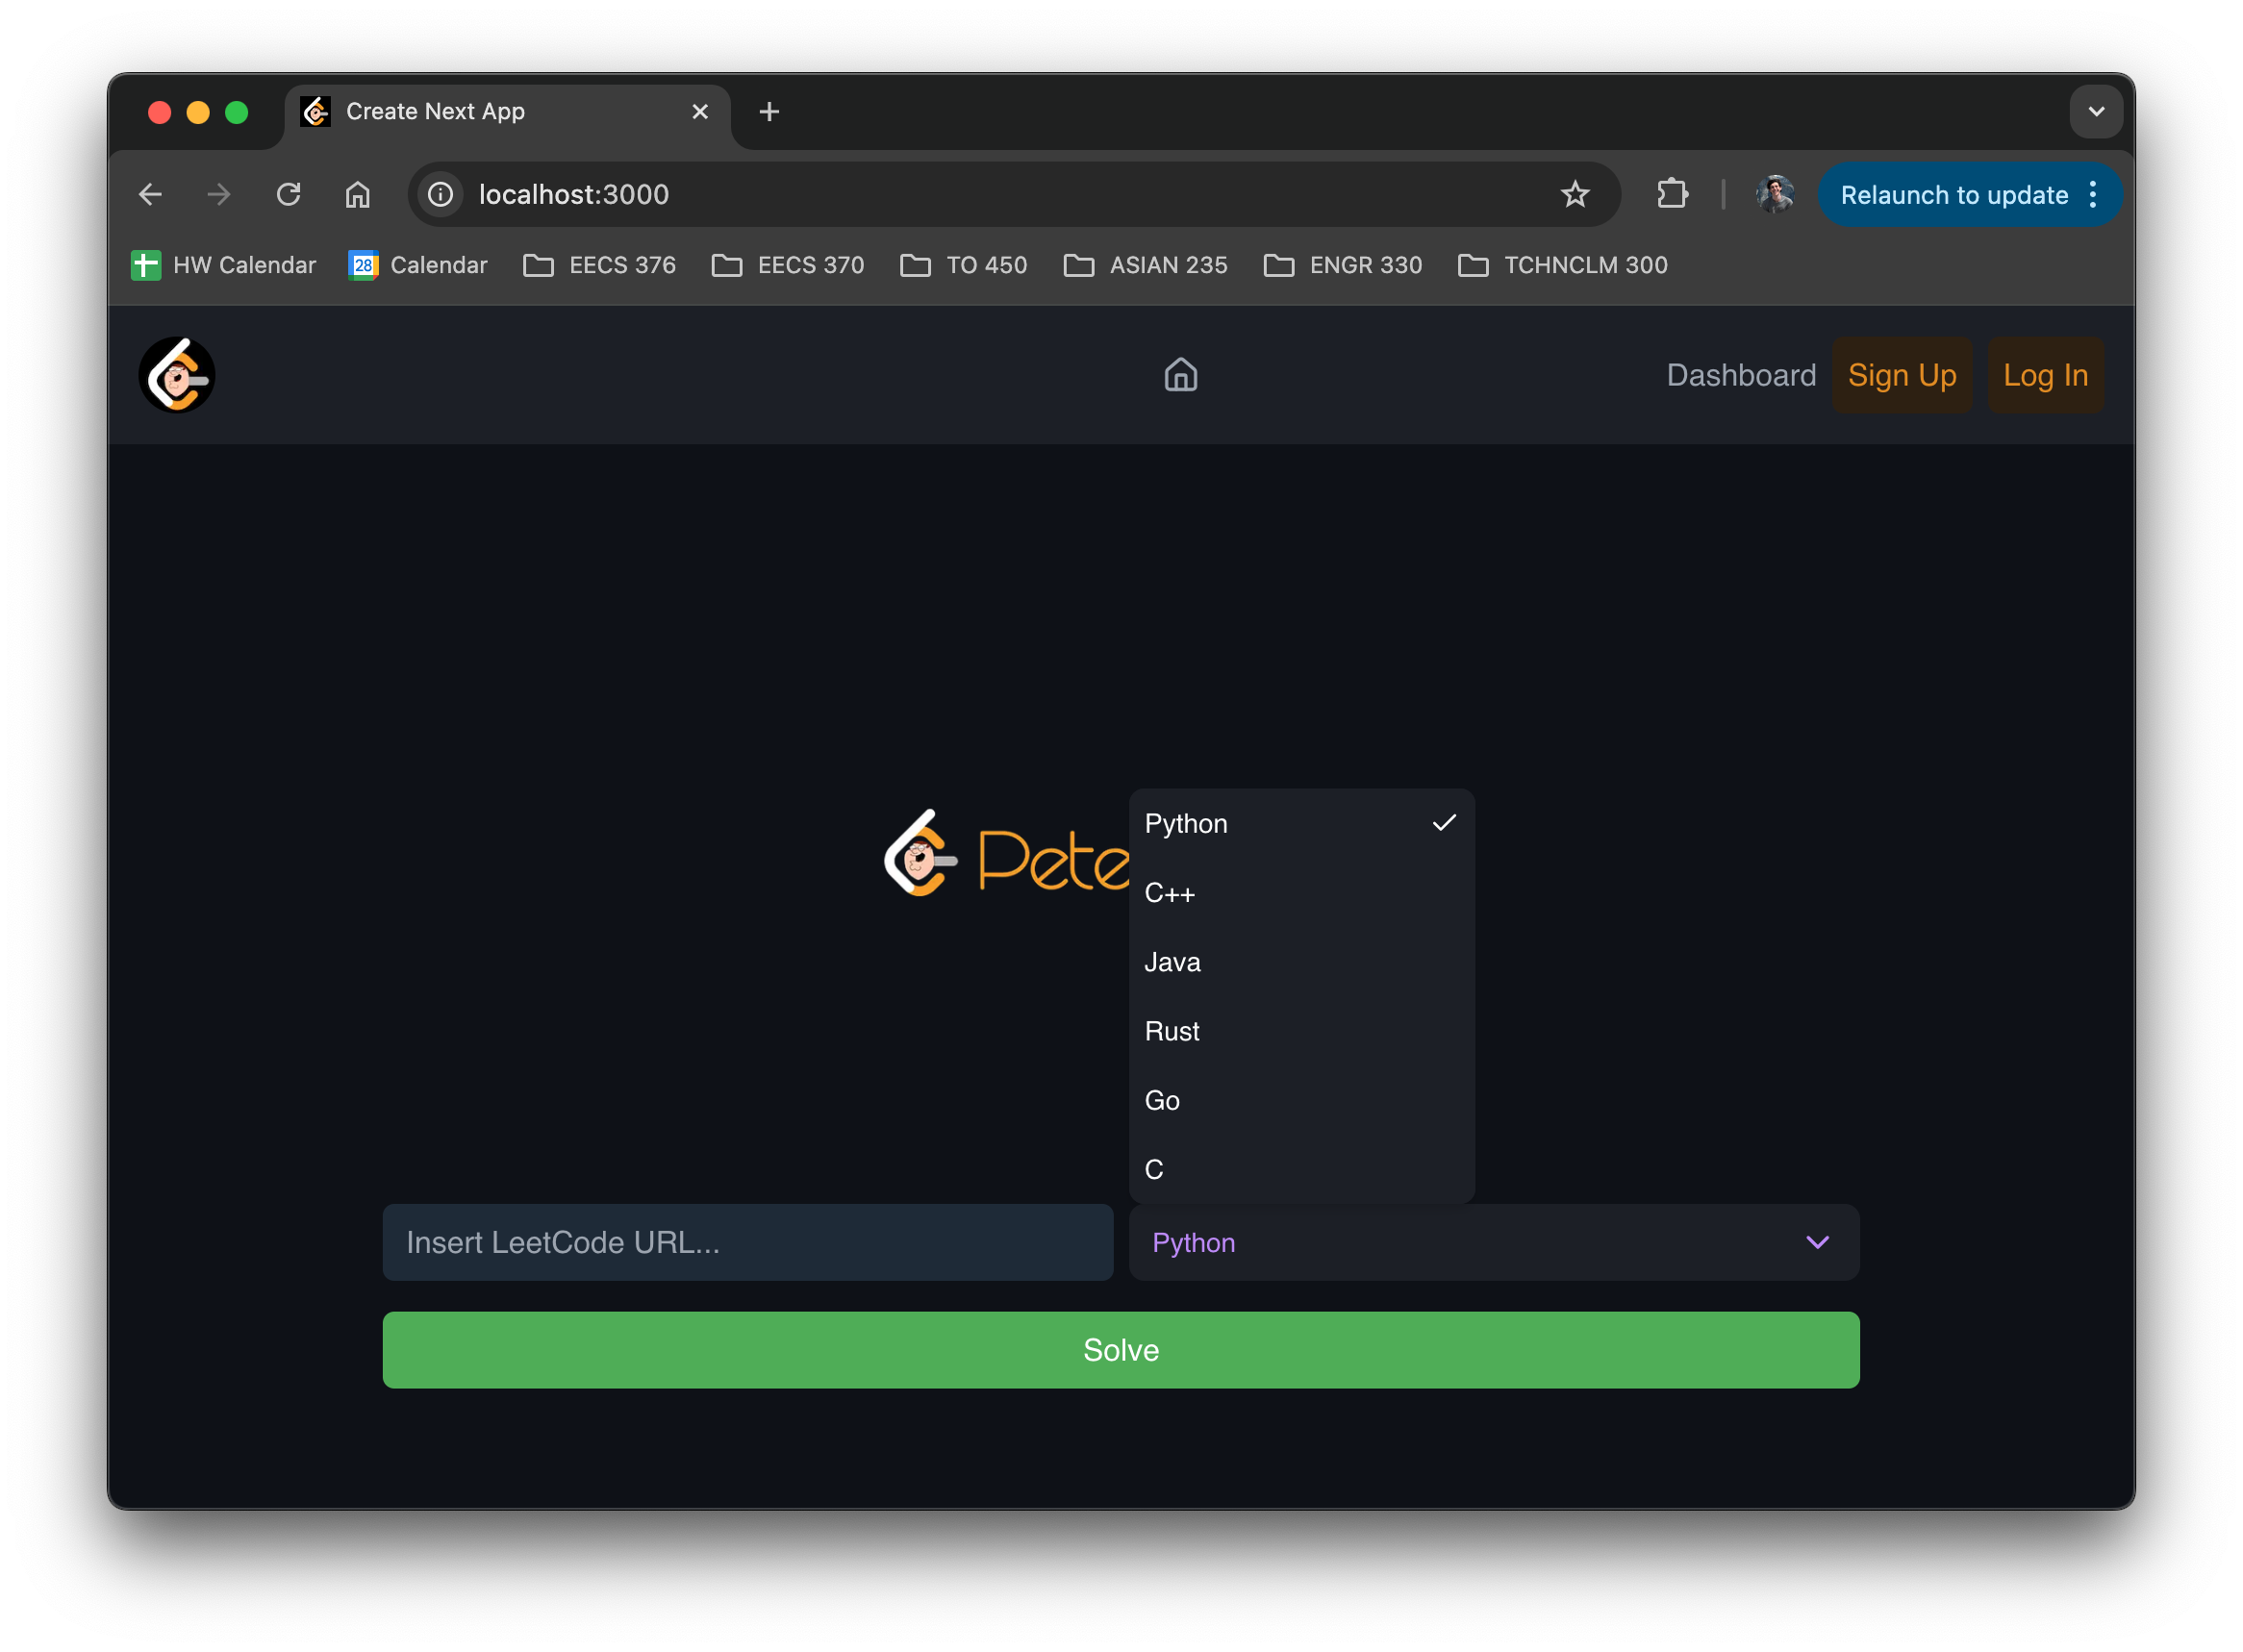This screenshot has height=1652, width=2243.
Task: Go back with the browser arrow
Action: 151,194
